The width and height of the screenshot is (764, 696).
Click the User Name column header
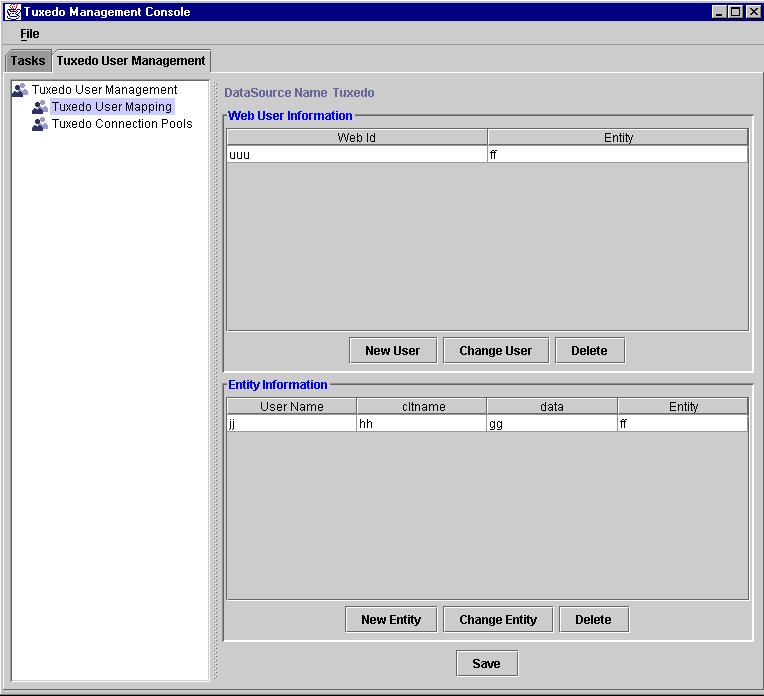292,406
